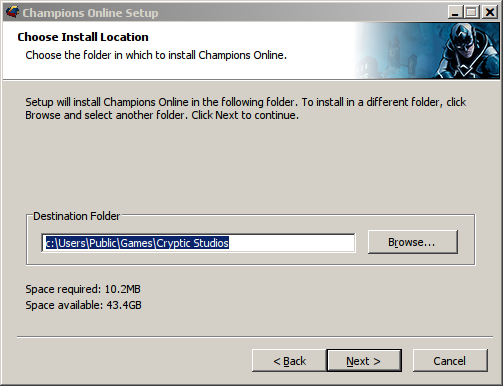Click the 'Choose Install Location' heading
Image resolution: width=503 pixels, height=386 pixels.
[83, 37]
